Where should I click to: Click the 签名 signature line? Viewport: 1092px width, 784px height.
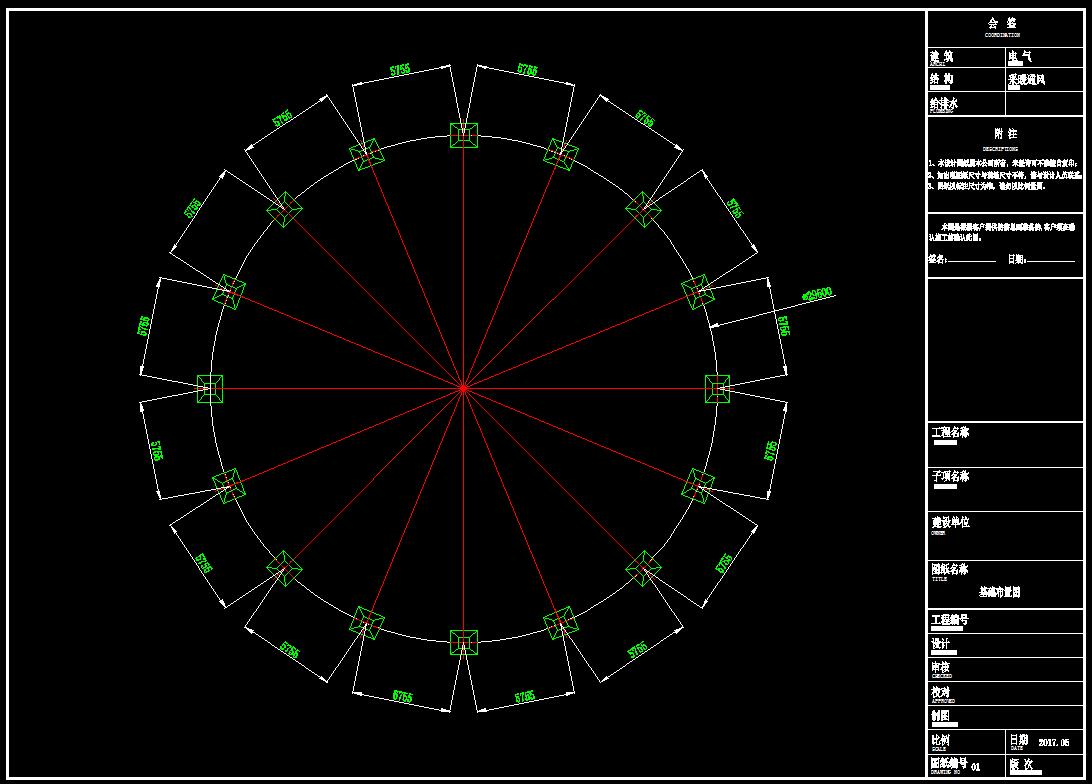pyautogui.click(x=962, y=259)
